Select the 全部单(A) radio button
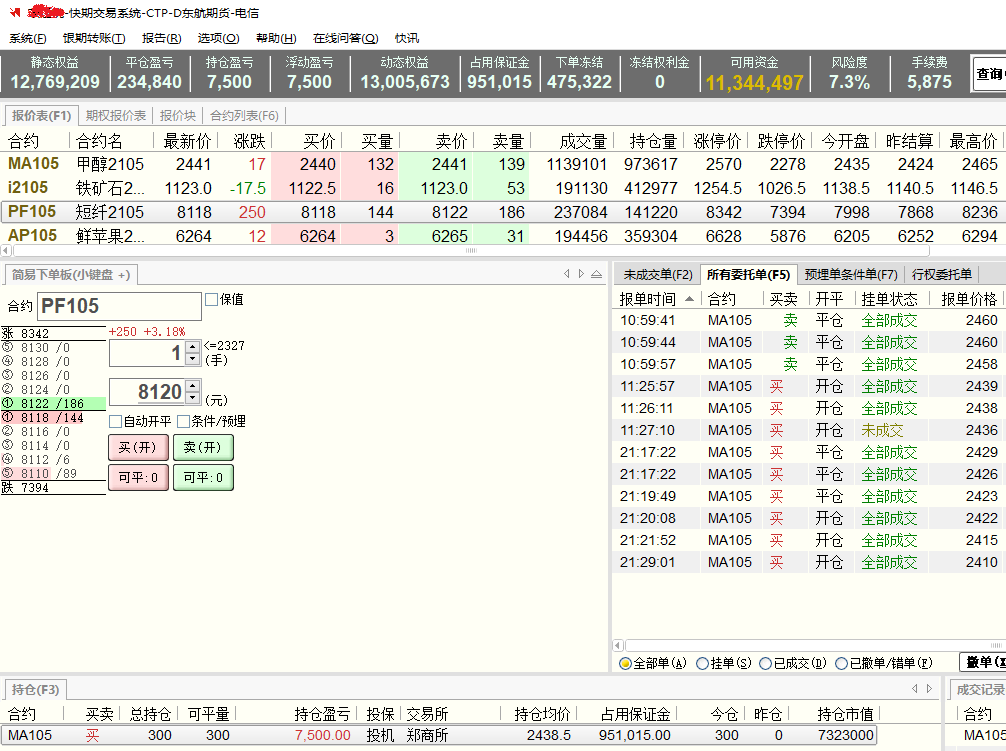The height and width of the screenshot is (751, 1006). (625, 664)
